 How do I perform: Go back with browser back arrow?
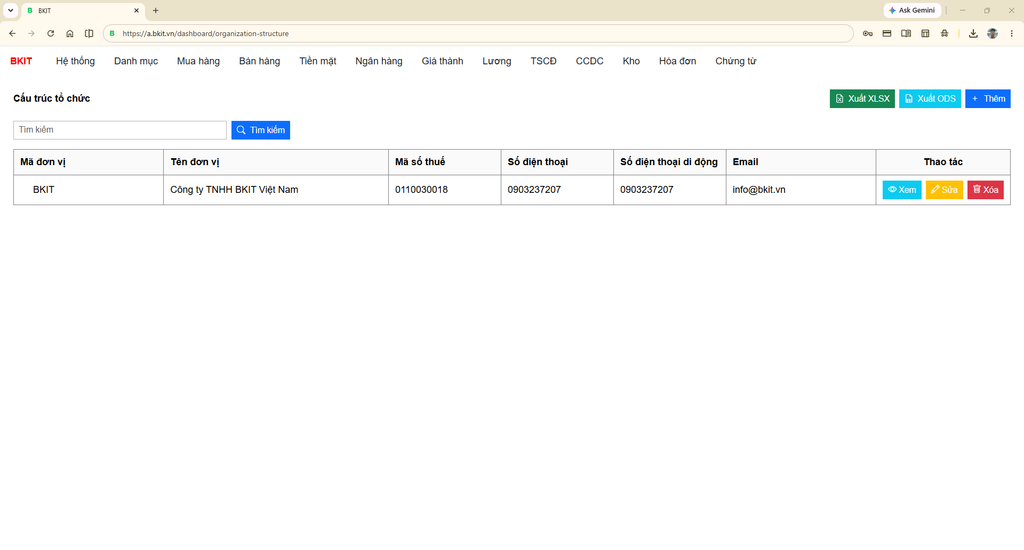click(12, 33)
